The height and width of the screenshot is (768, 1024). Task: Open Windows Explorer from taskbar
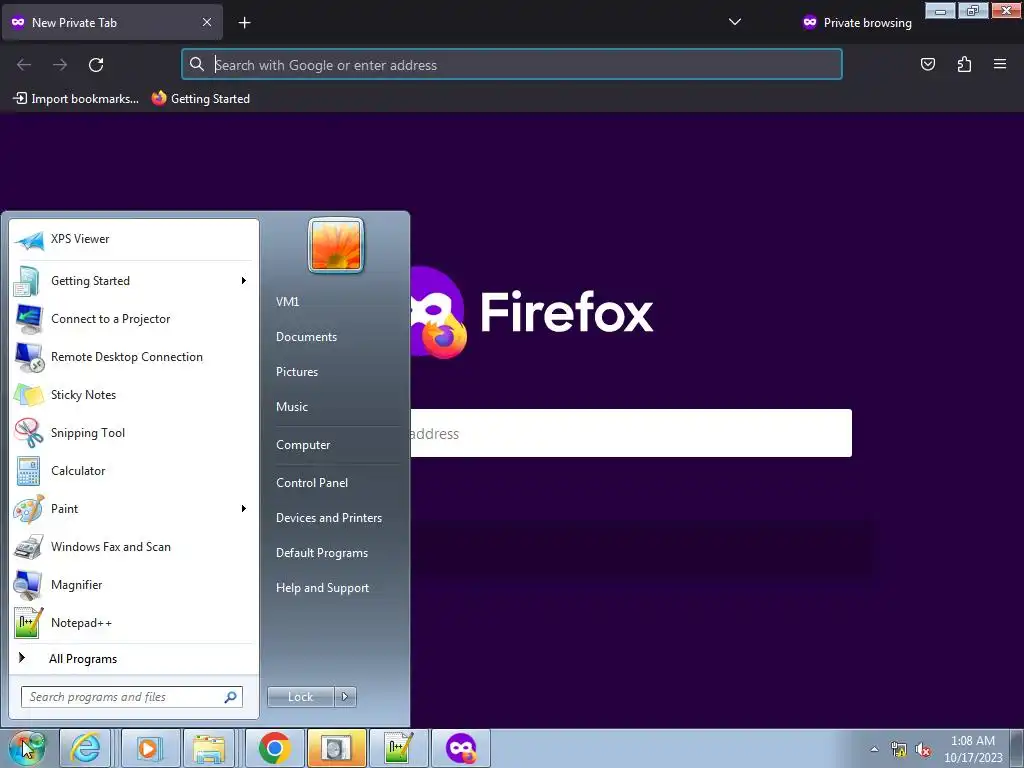point(209,748)
